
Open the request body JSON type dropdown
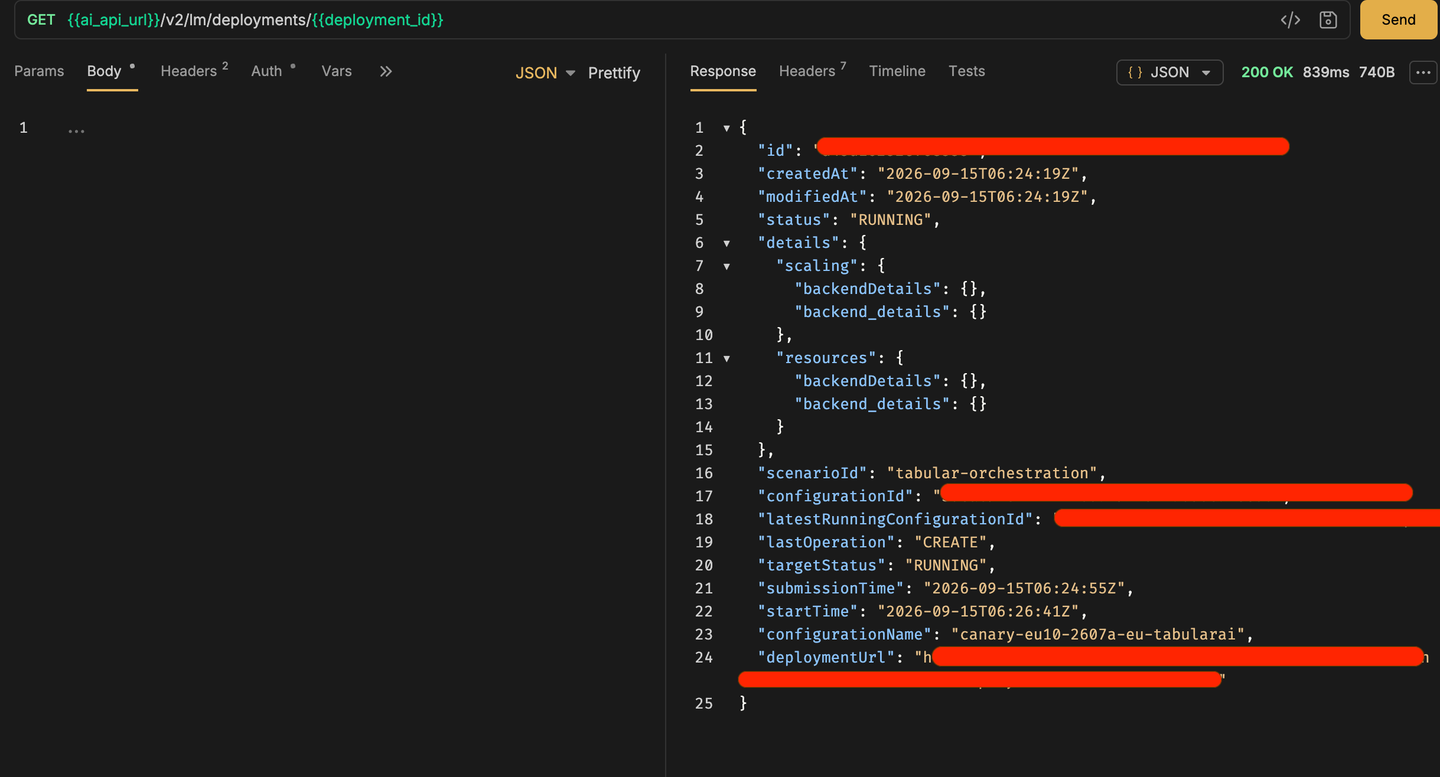tap(545, 73)
